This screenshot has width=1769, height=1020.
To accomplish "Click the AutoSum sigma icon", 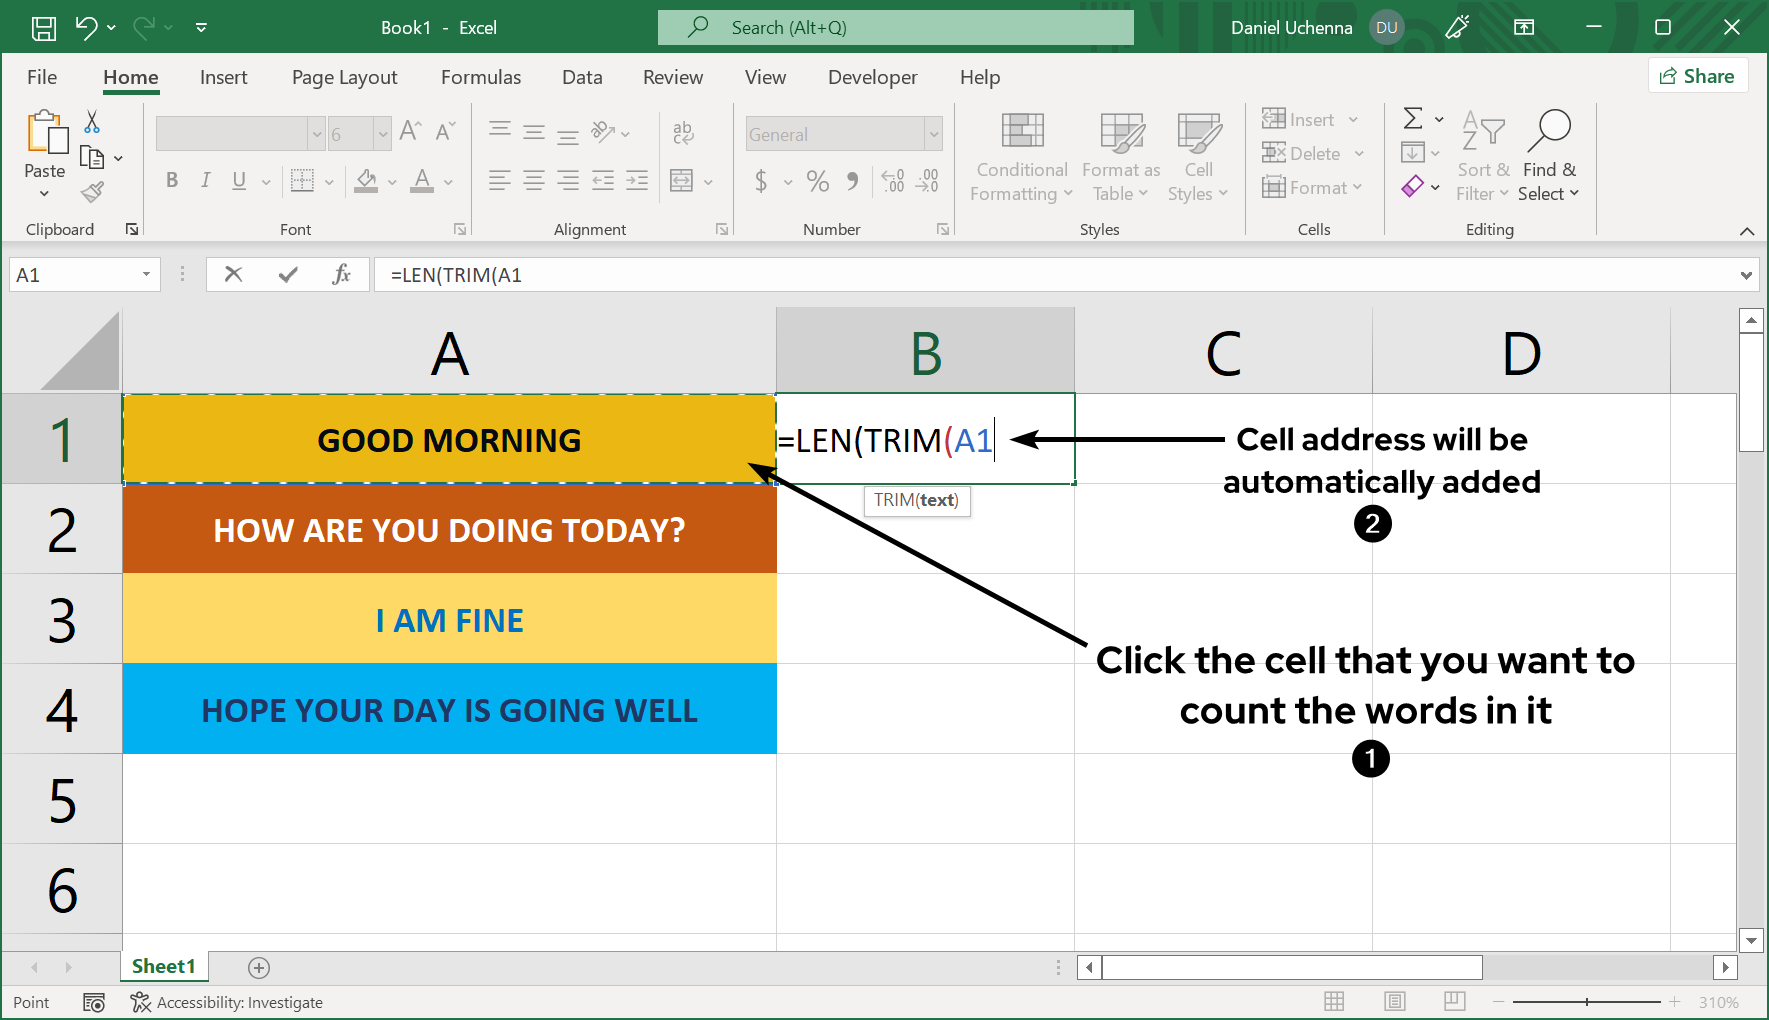I will coord(1413,119).
